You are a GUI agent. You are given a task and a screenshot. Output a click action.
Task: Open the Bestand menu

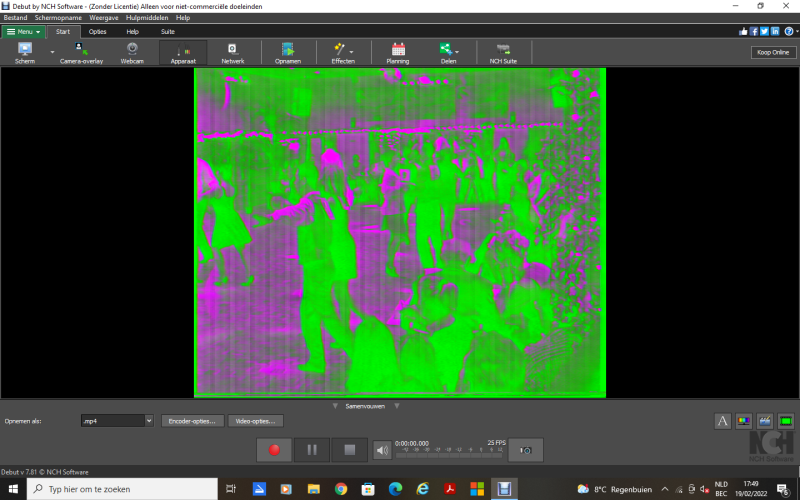(x=15, y=18)
